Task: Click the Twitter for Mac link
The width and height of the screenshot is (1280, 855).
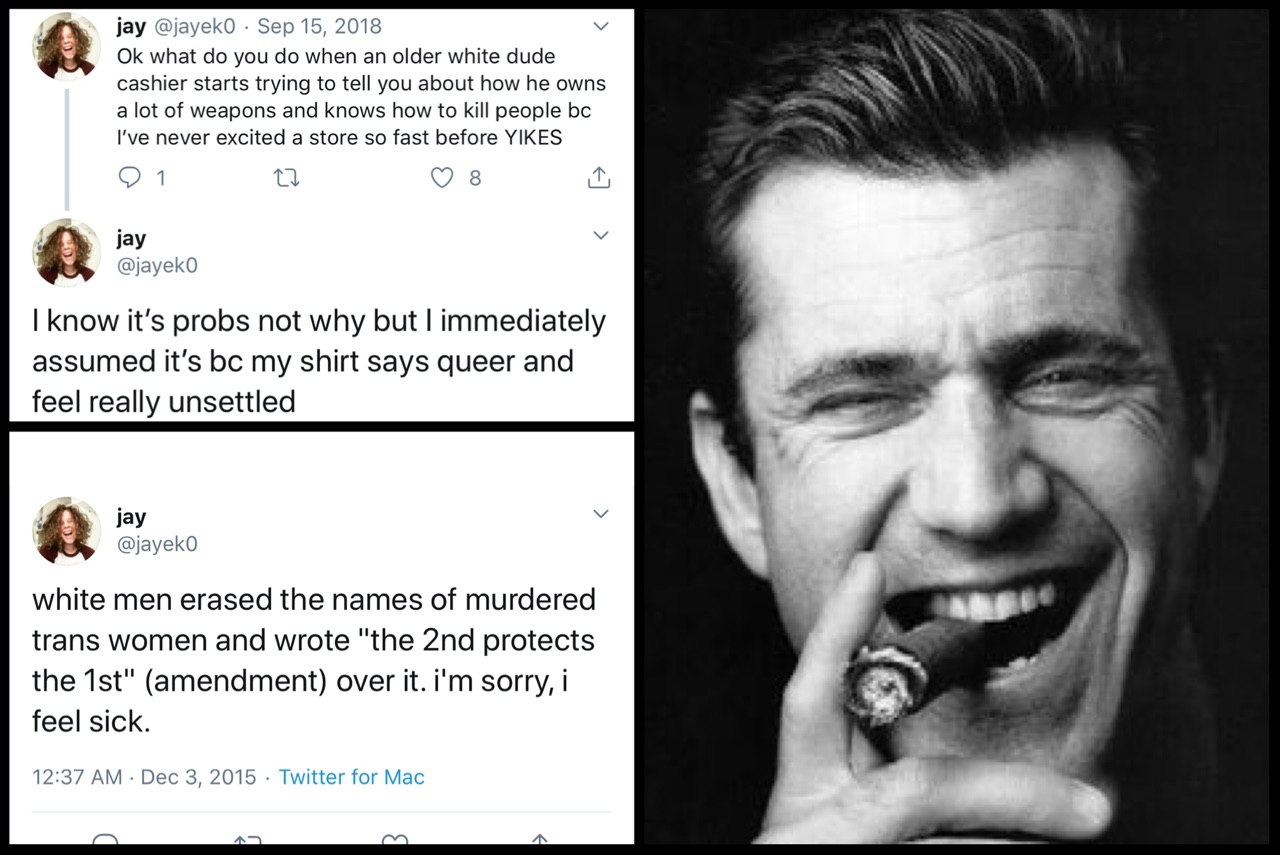Action: click(x=351, y=777)
